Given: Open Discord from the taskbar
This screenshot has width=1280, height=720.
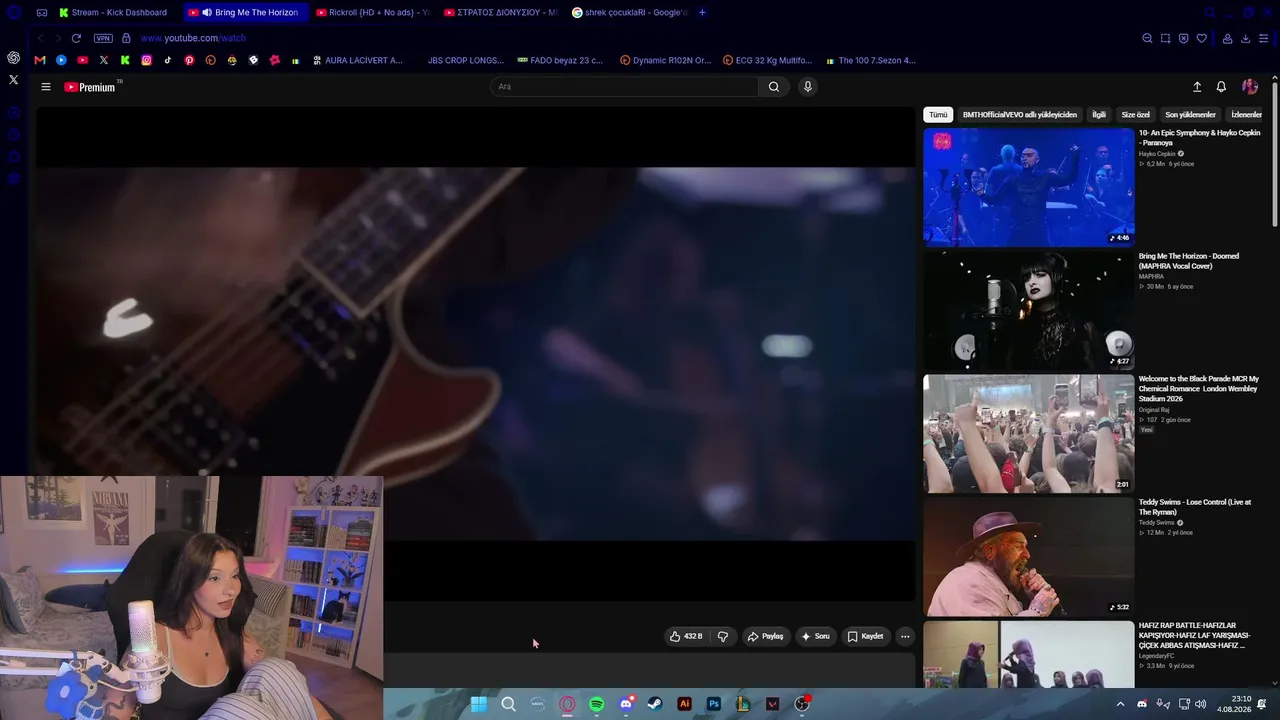Looking at the screenshot, I should point(626,704).
